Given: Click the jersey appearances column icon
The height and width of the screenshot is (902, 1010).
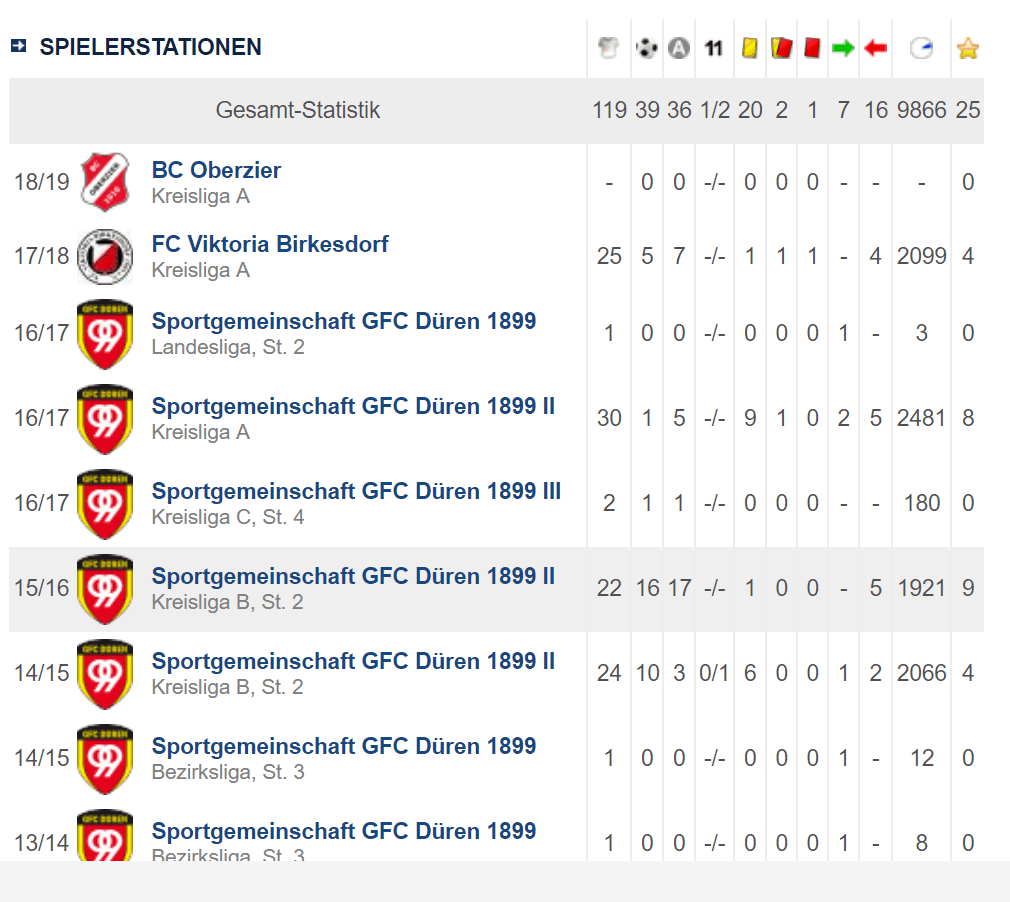Looking at the screenshot, I should click(x=608, y=48).
